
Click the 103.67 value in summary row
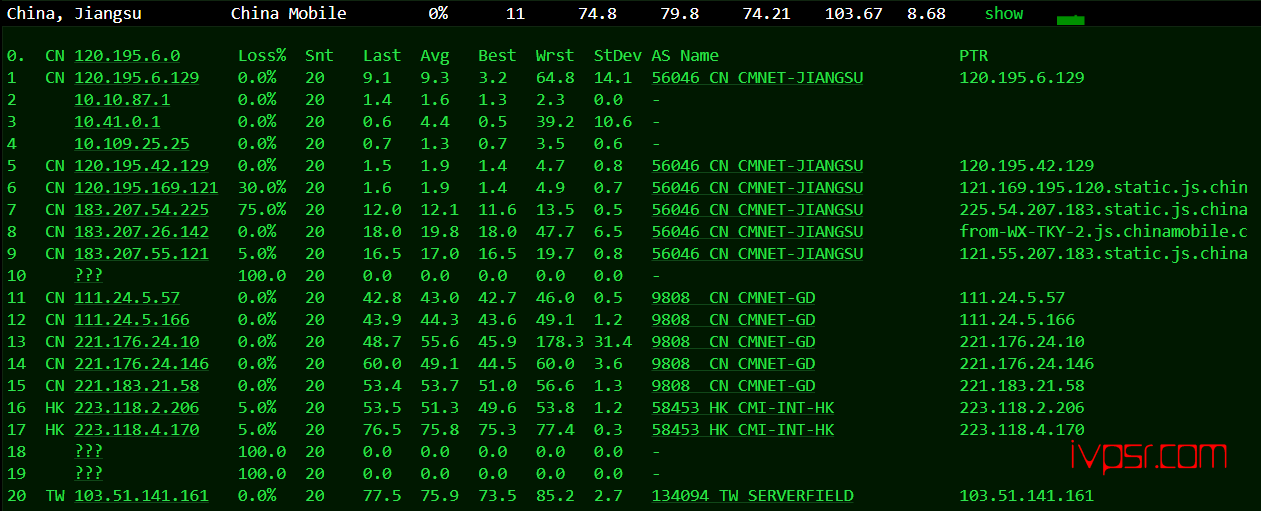pos(854,13)
